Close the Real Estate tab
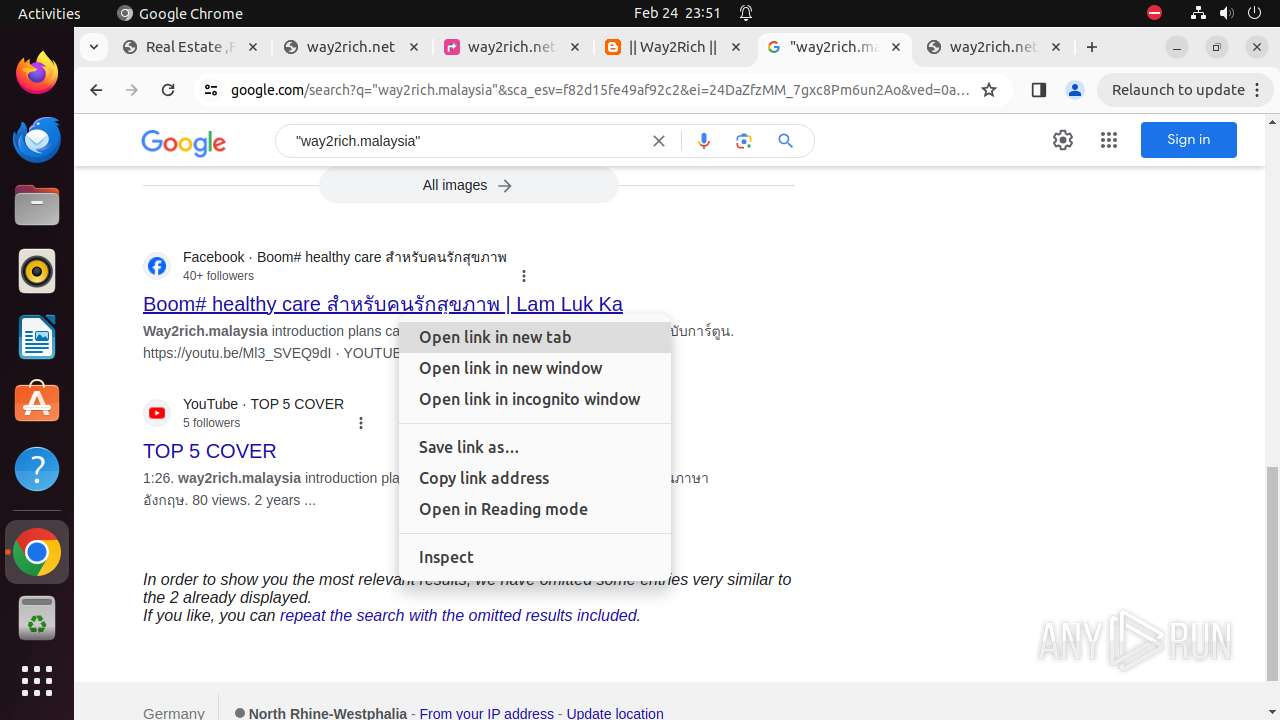The height and width of the screenshot is (720, 1280). [x=252, y=47]
